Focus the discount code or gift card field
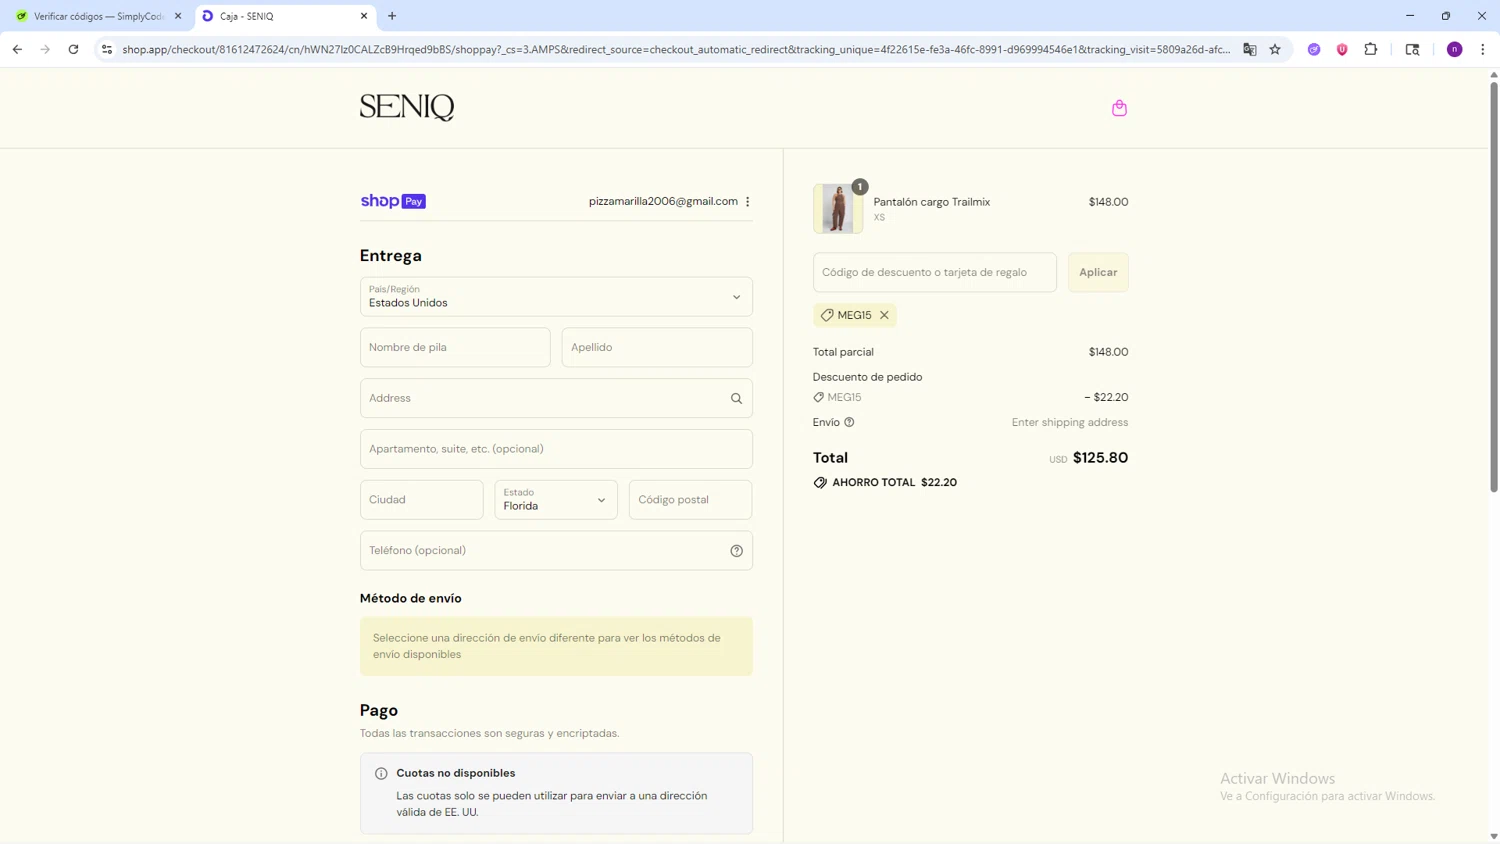Viewport: 1500px width, 844px height. tap(935, 272)
